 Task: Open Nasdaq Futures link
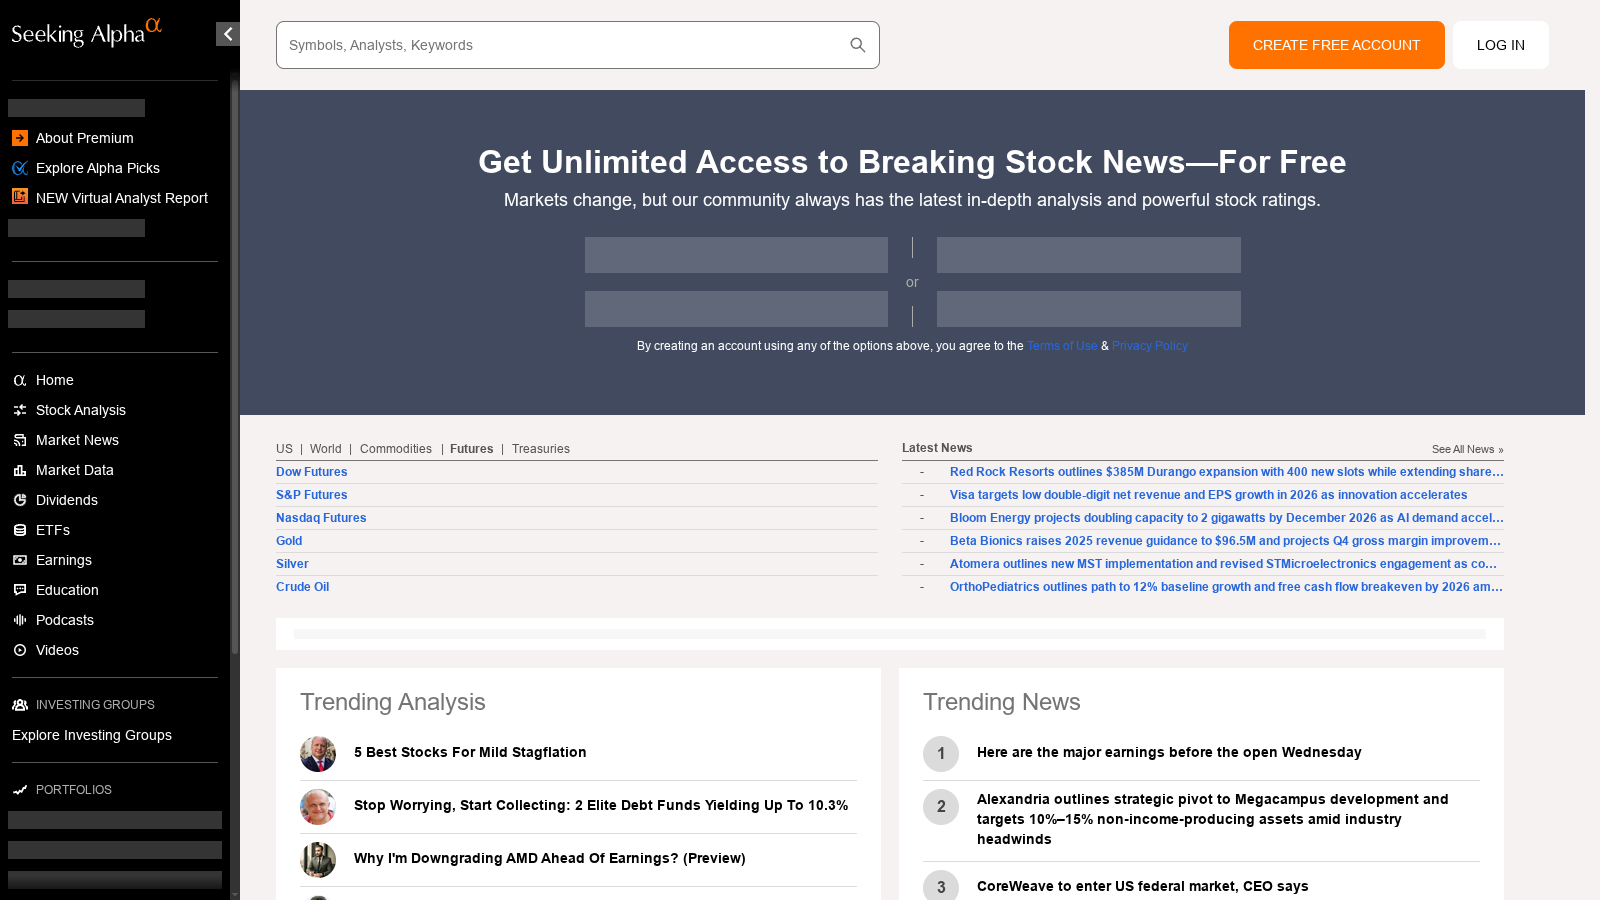321,517
